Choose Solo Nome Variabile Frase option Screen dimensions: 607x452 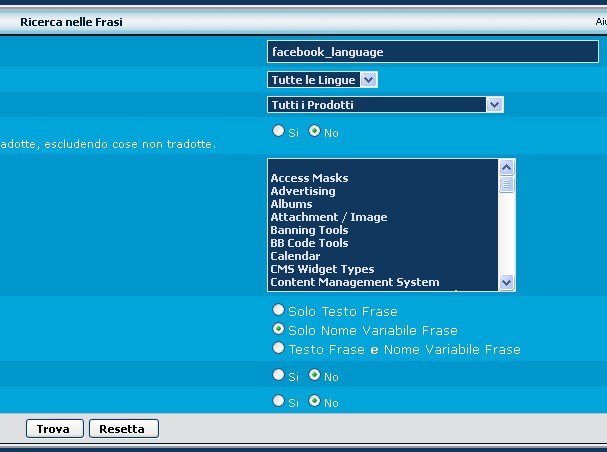click(279, 329)
